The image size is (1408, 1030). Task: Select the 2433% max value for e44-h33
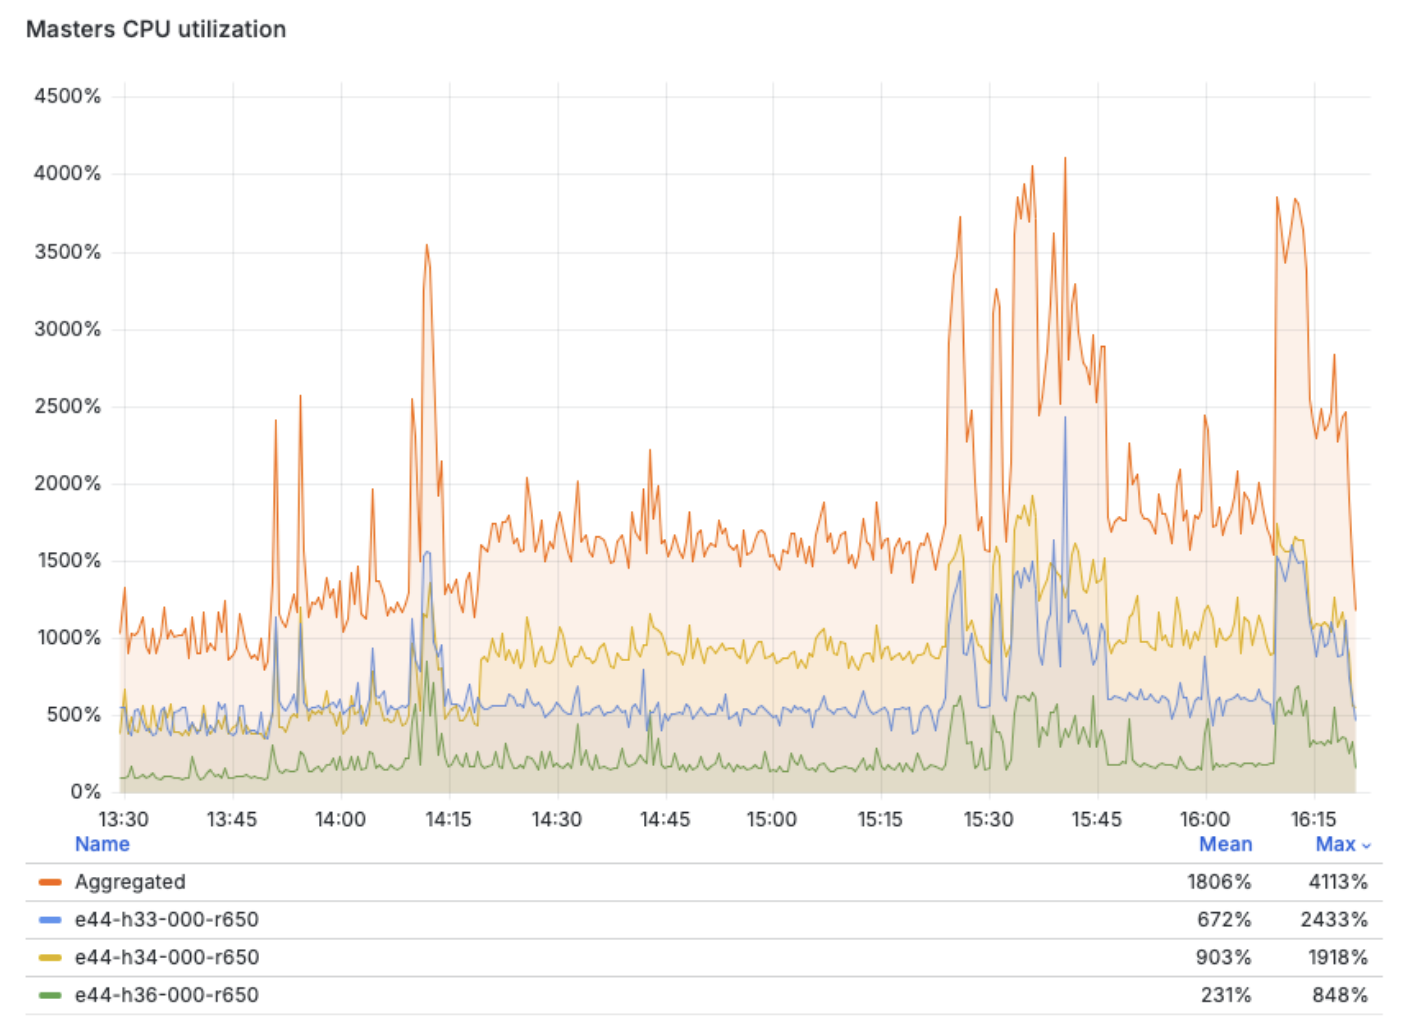click(x=1333, y=920)
